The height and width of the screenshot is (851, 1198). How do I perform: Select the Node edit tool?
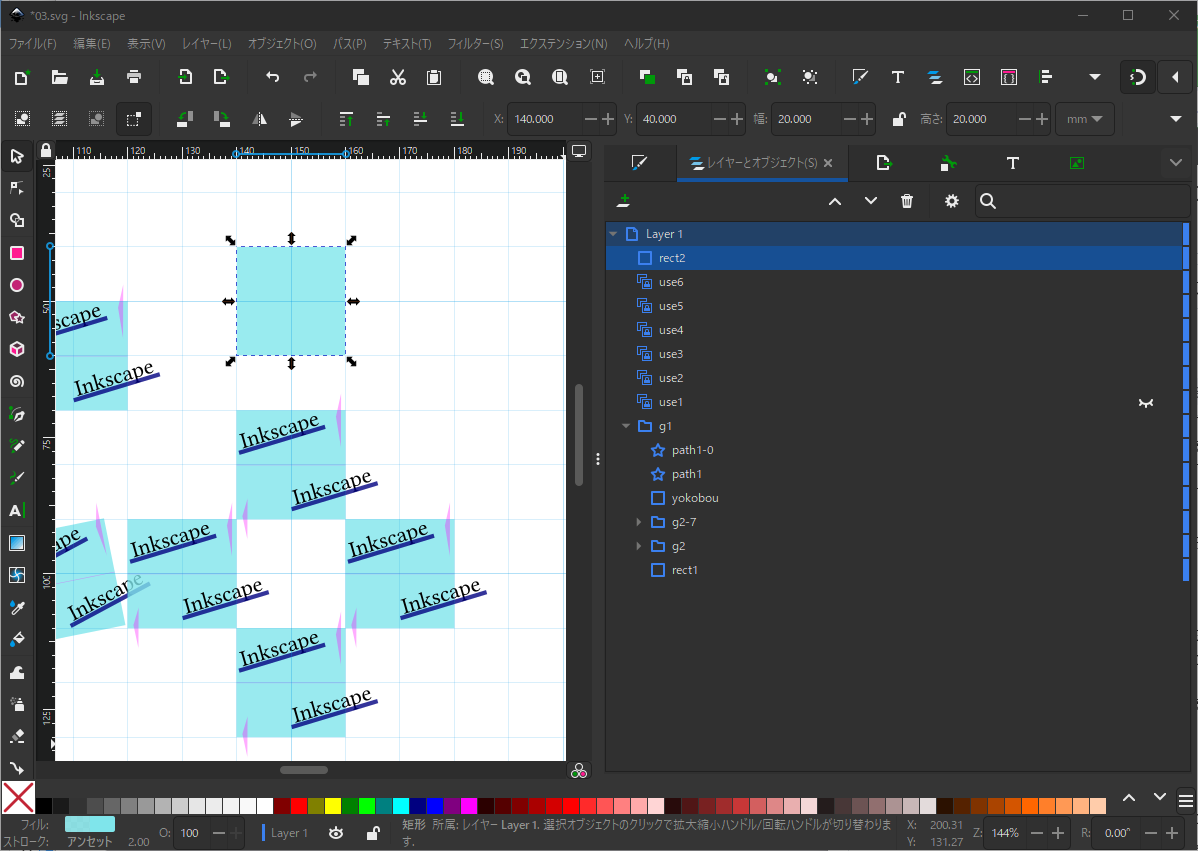(x=17, y=188)
